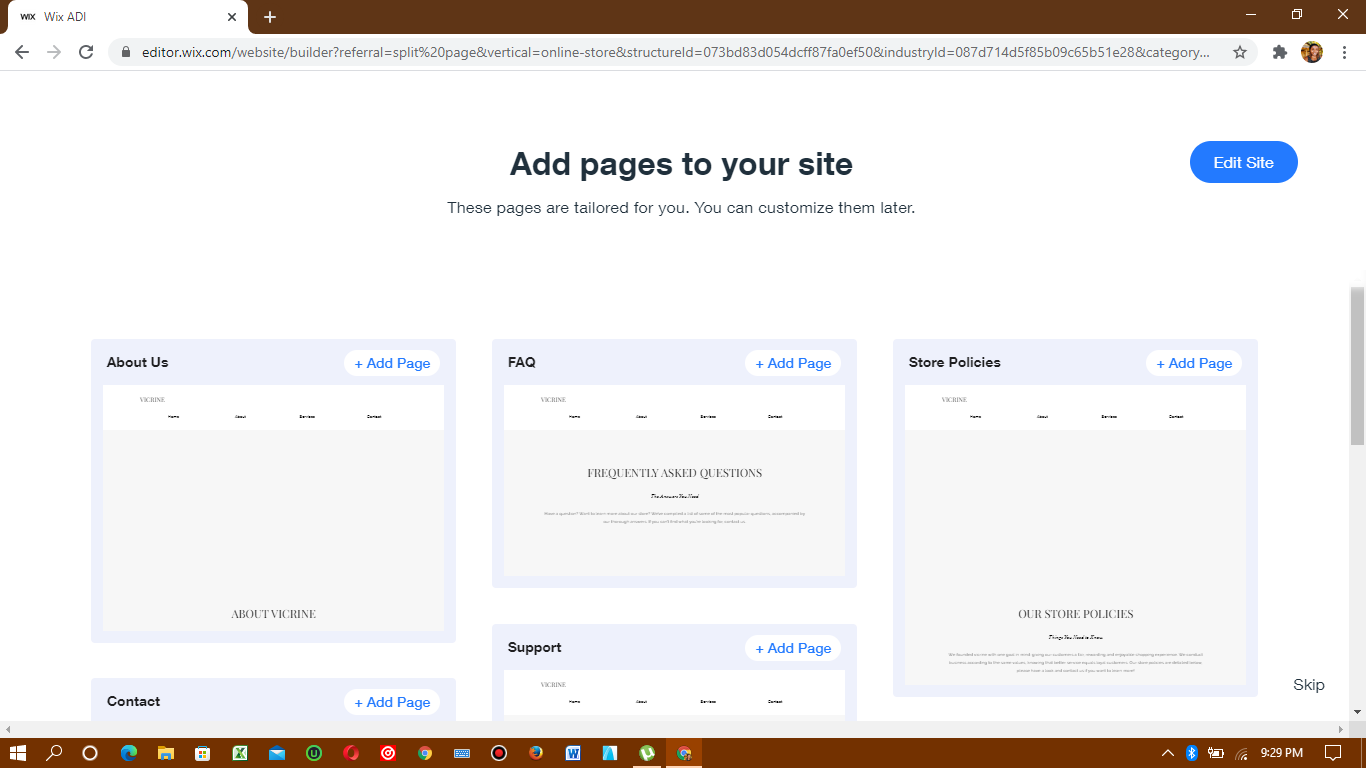Close the Wix ADI tab

(x=232, y=17)
